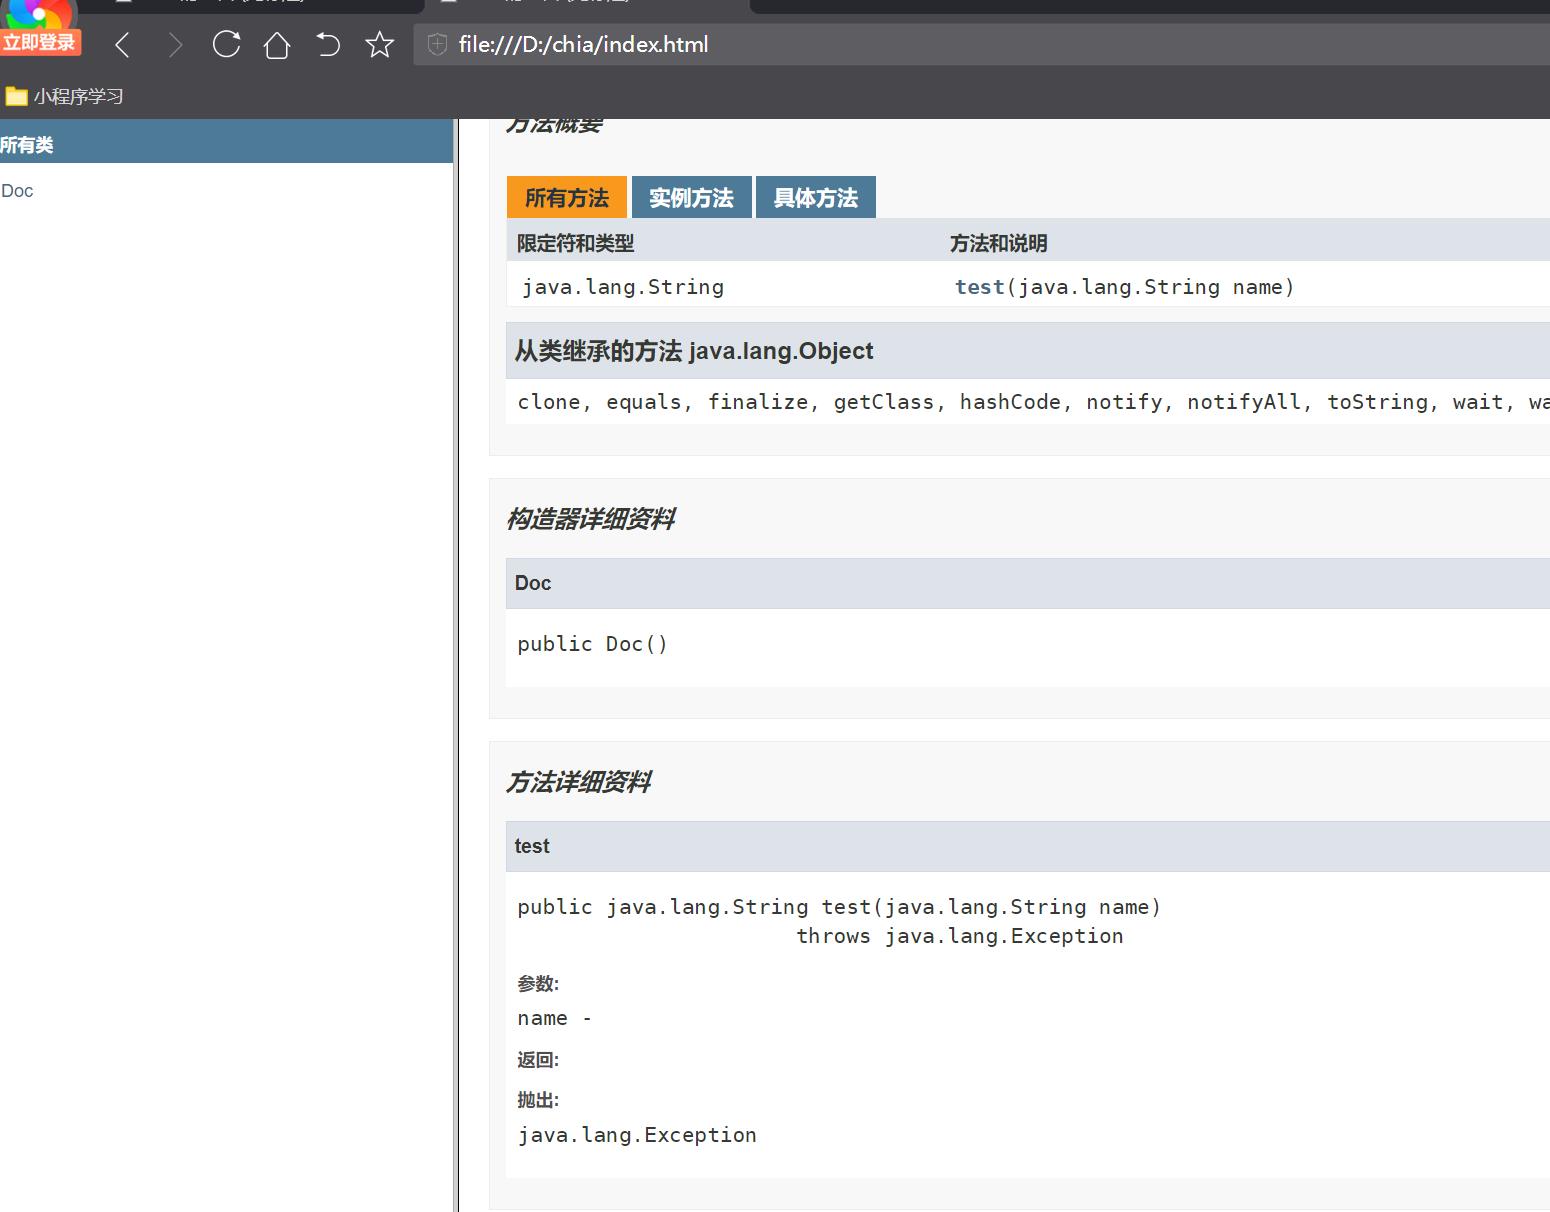Click the 构造器详细资料 section heading
This screenshot has width=1550, height=1212.
(591, 519)
